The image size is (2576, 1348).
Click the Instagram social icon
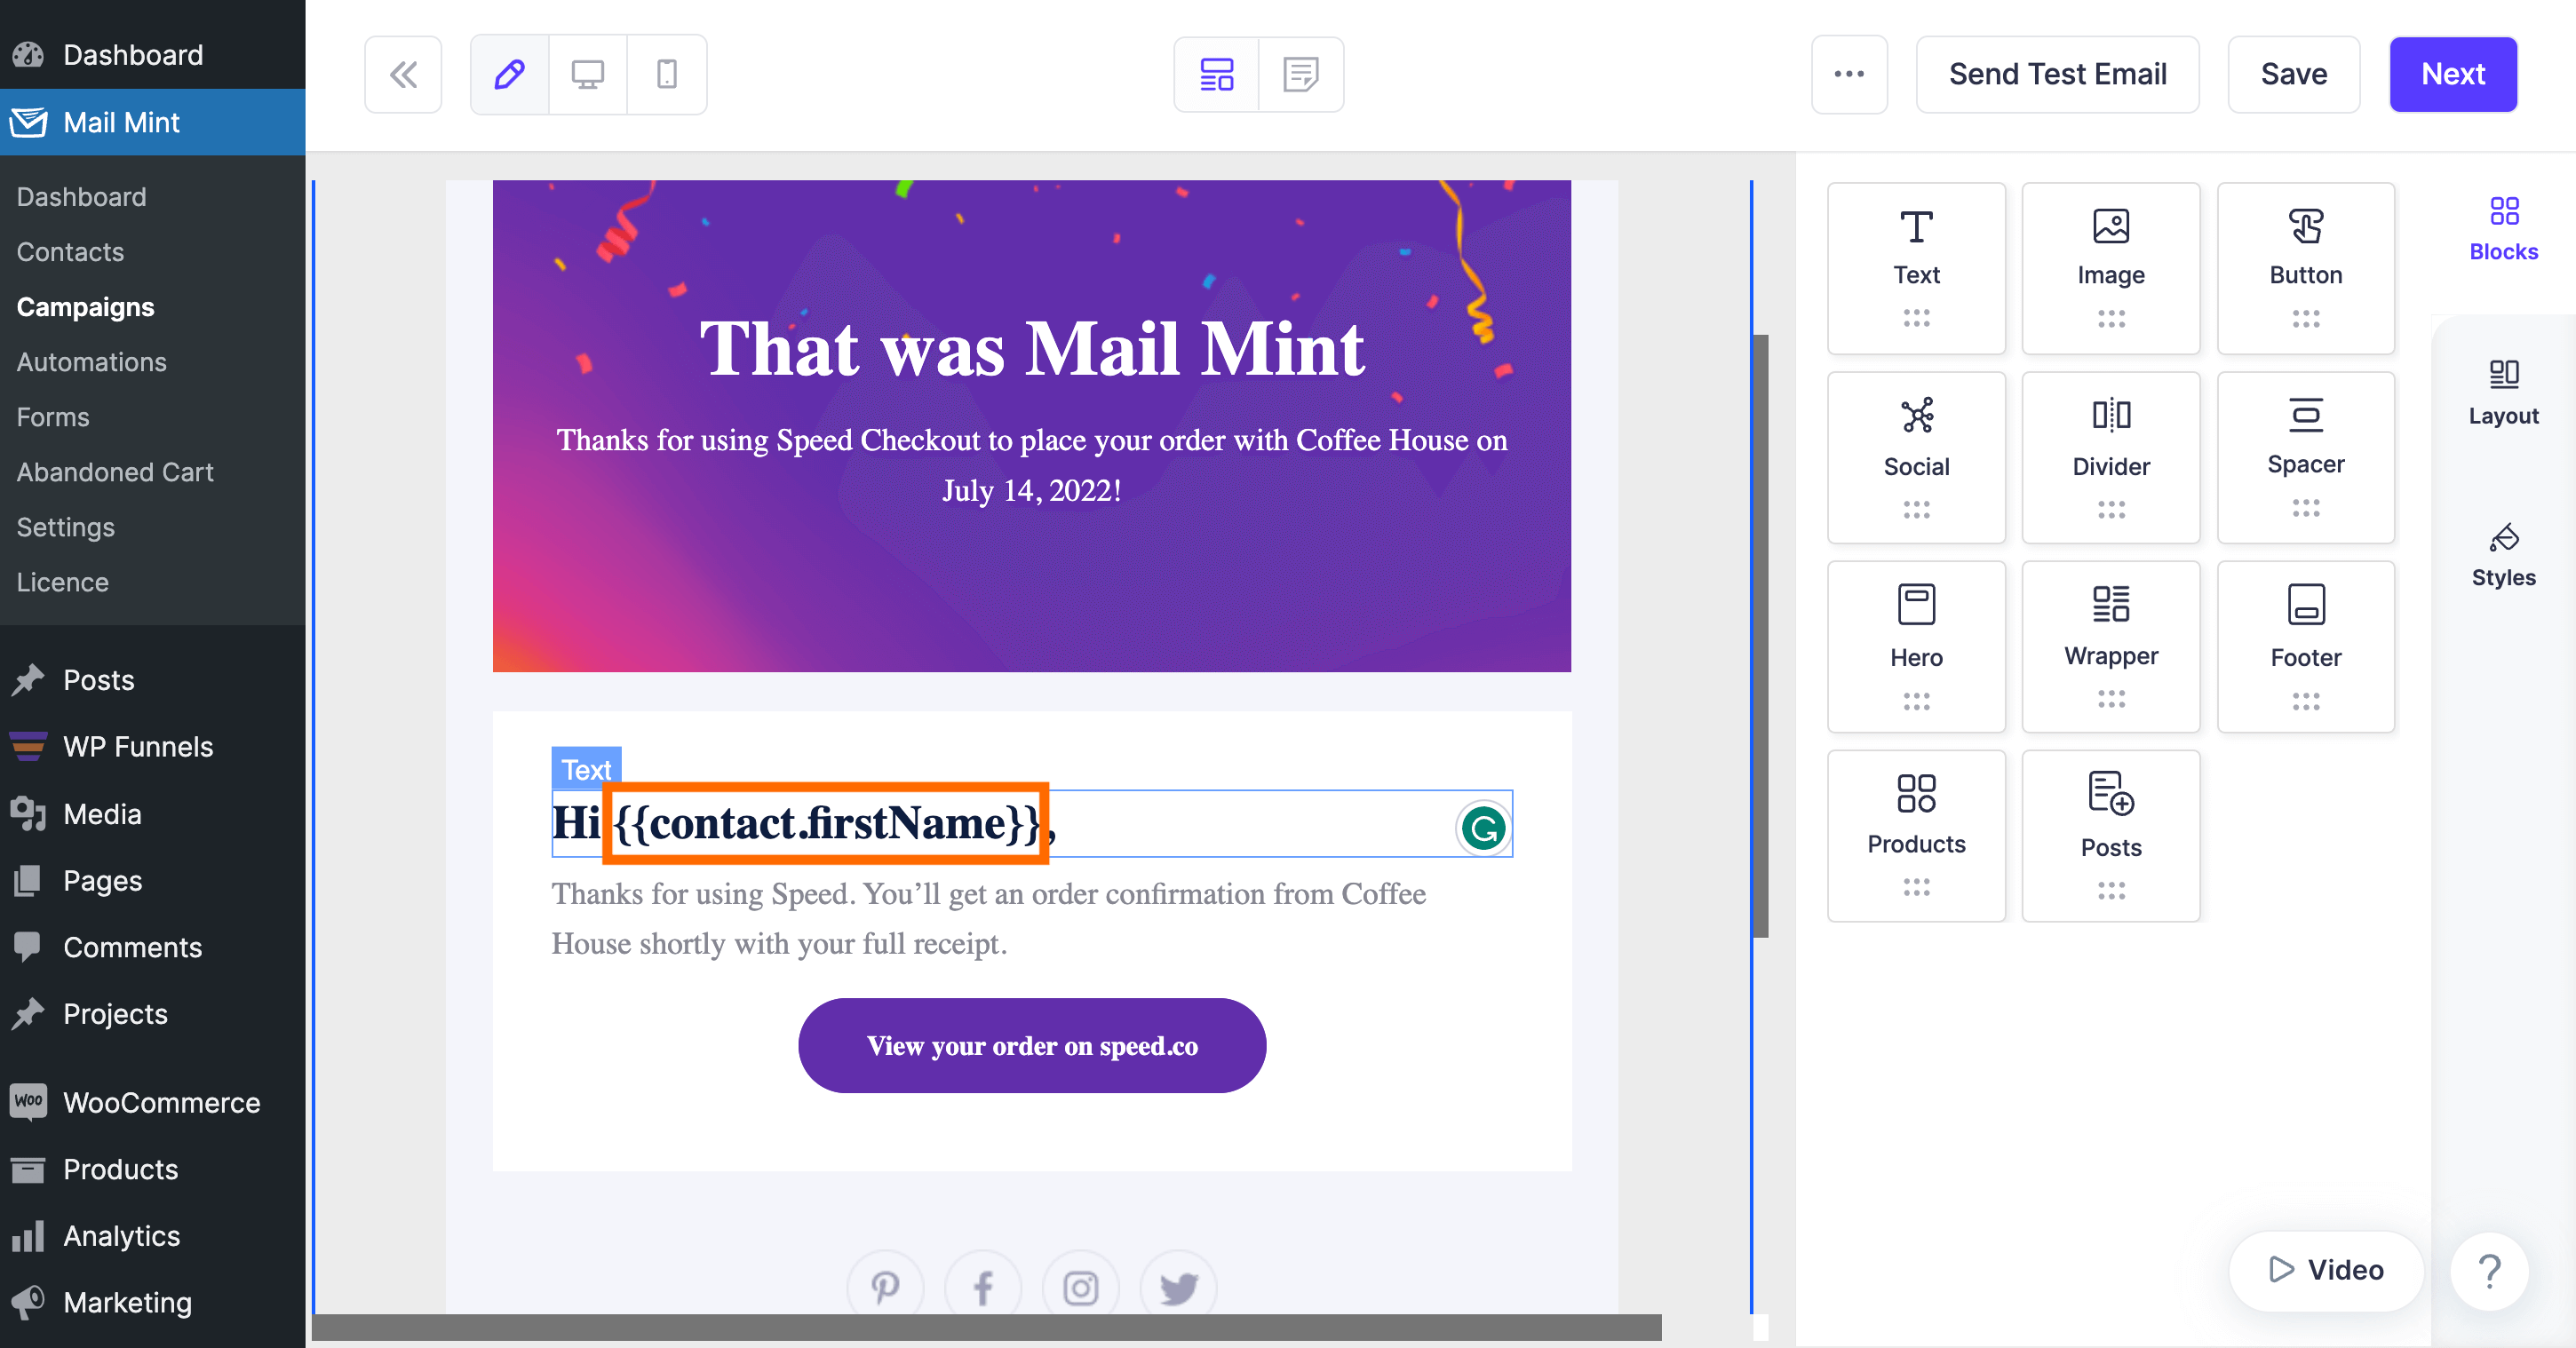click(1080, 1287)
